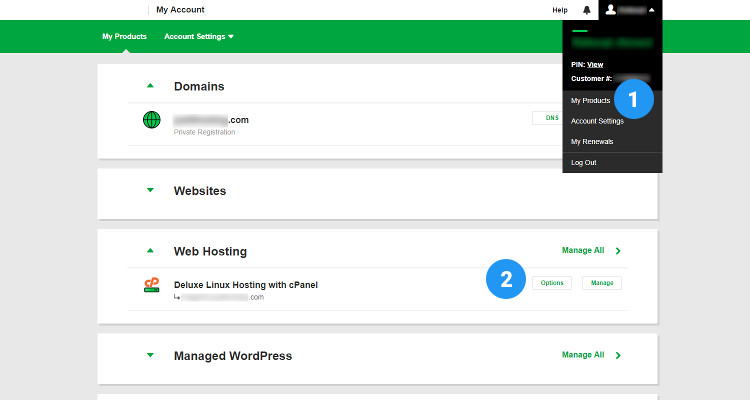Click the Web Hosting Manage All chevron
The width and height of the screenshot is (750, 400).
click(618, 251)
